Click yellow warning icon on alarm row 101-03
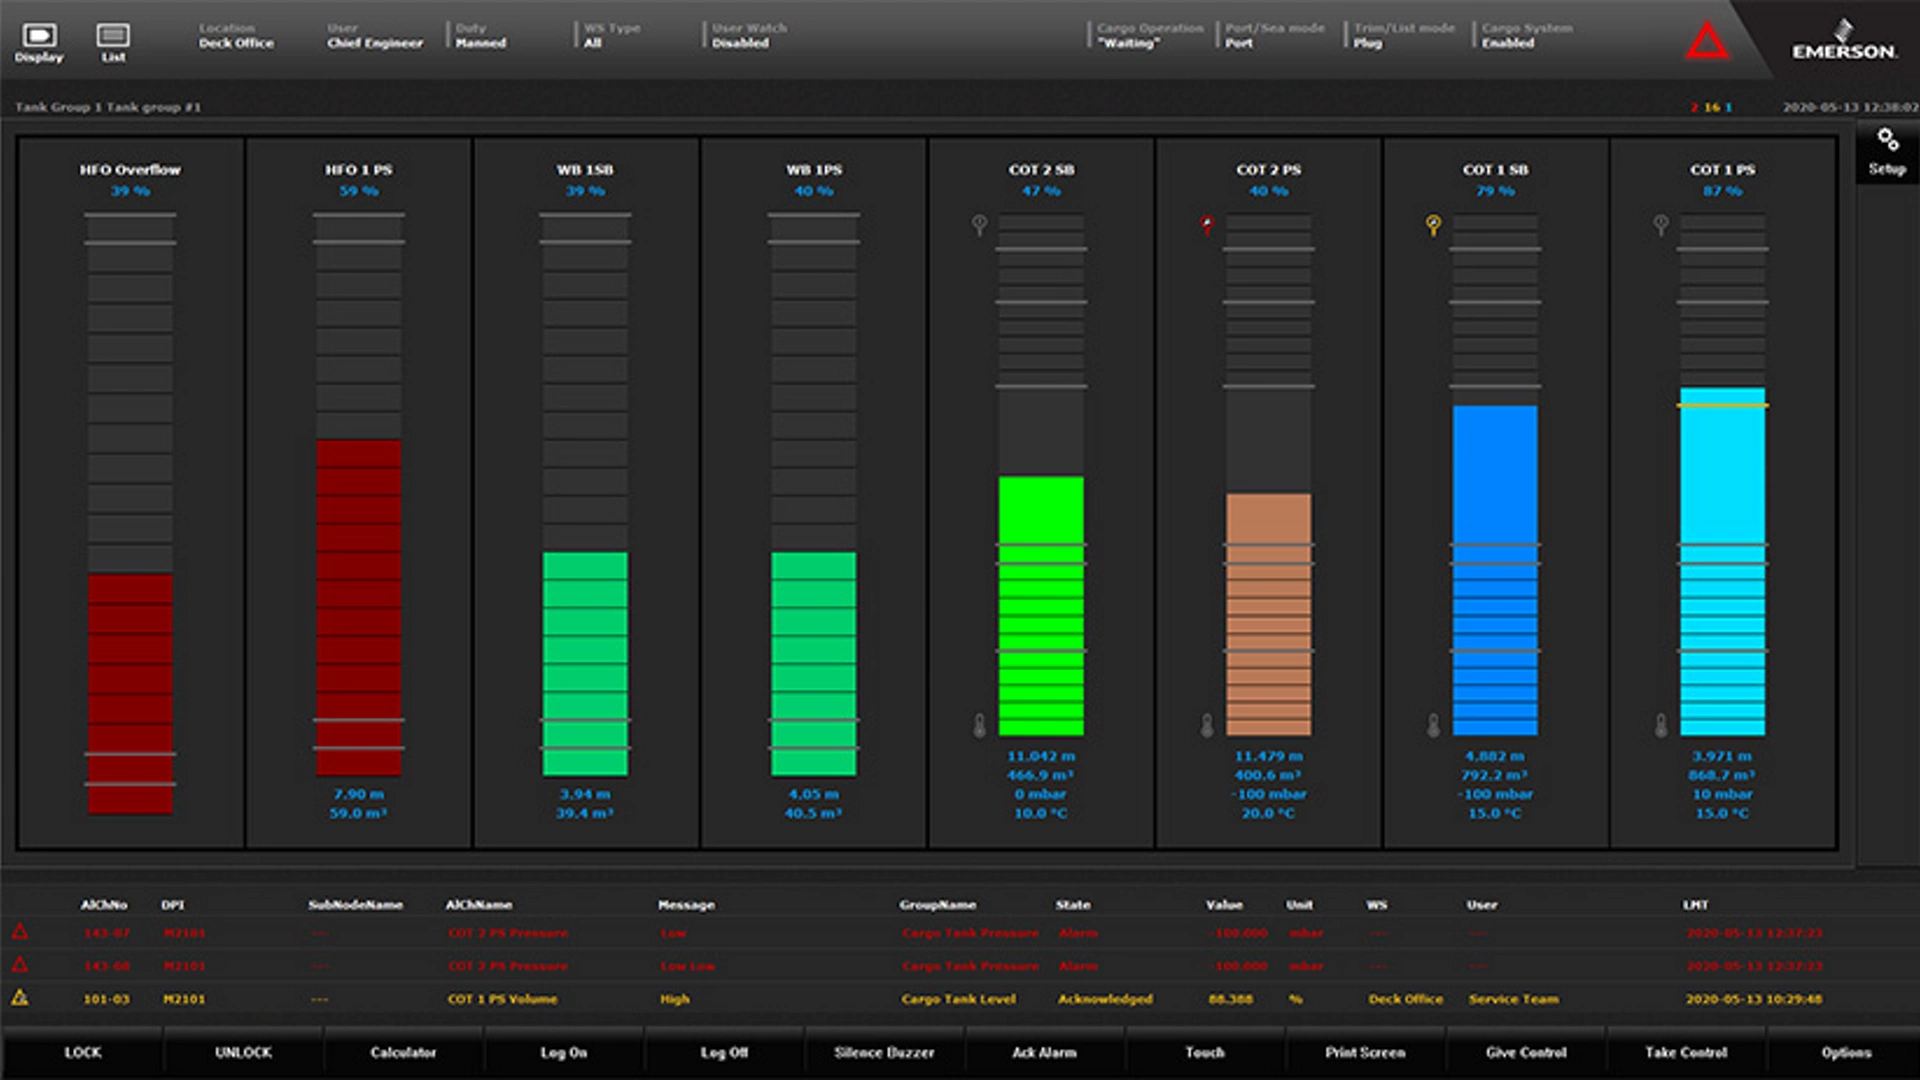 20,998
